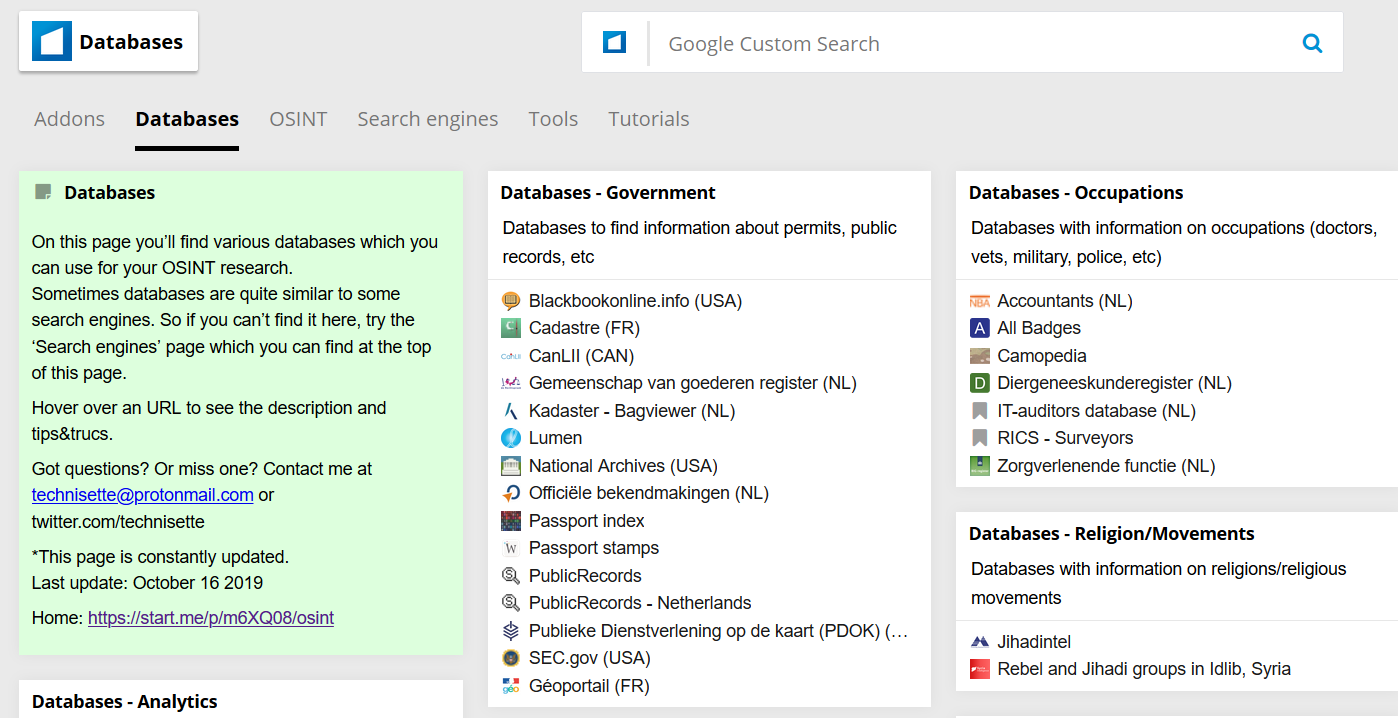This screenshot has width=1398, height=718.
Task: Click the Jihadintel favicon
Action: click(x=980, y=642)
